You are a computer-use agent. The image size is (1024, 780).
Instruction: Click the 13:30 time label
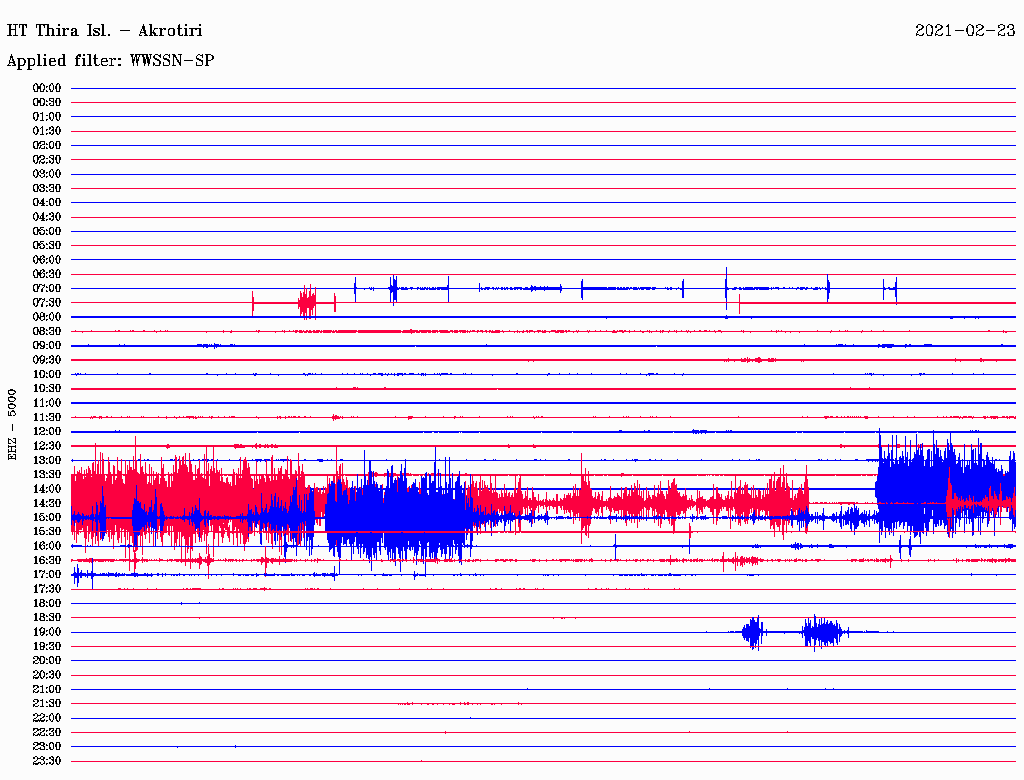coord(47,475)
